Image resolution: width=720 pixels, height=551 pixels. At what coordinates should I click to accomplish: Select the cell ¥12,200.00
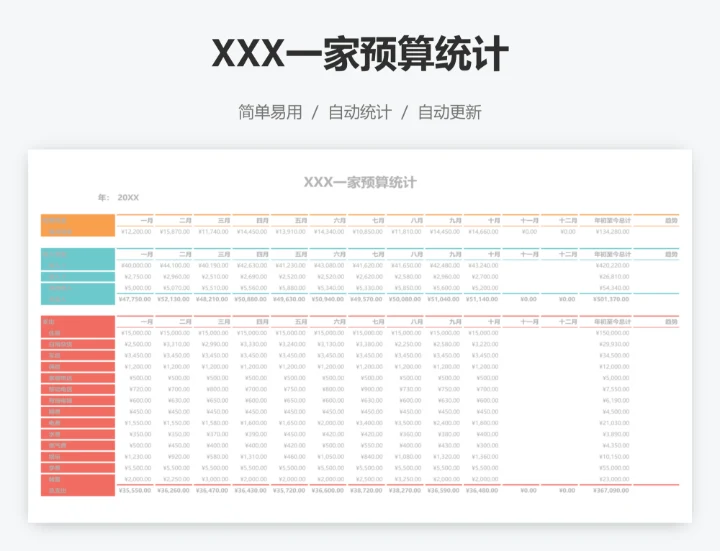[136, 231]
